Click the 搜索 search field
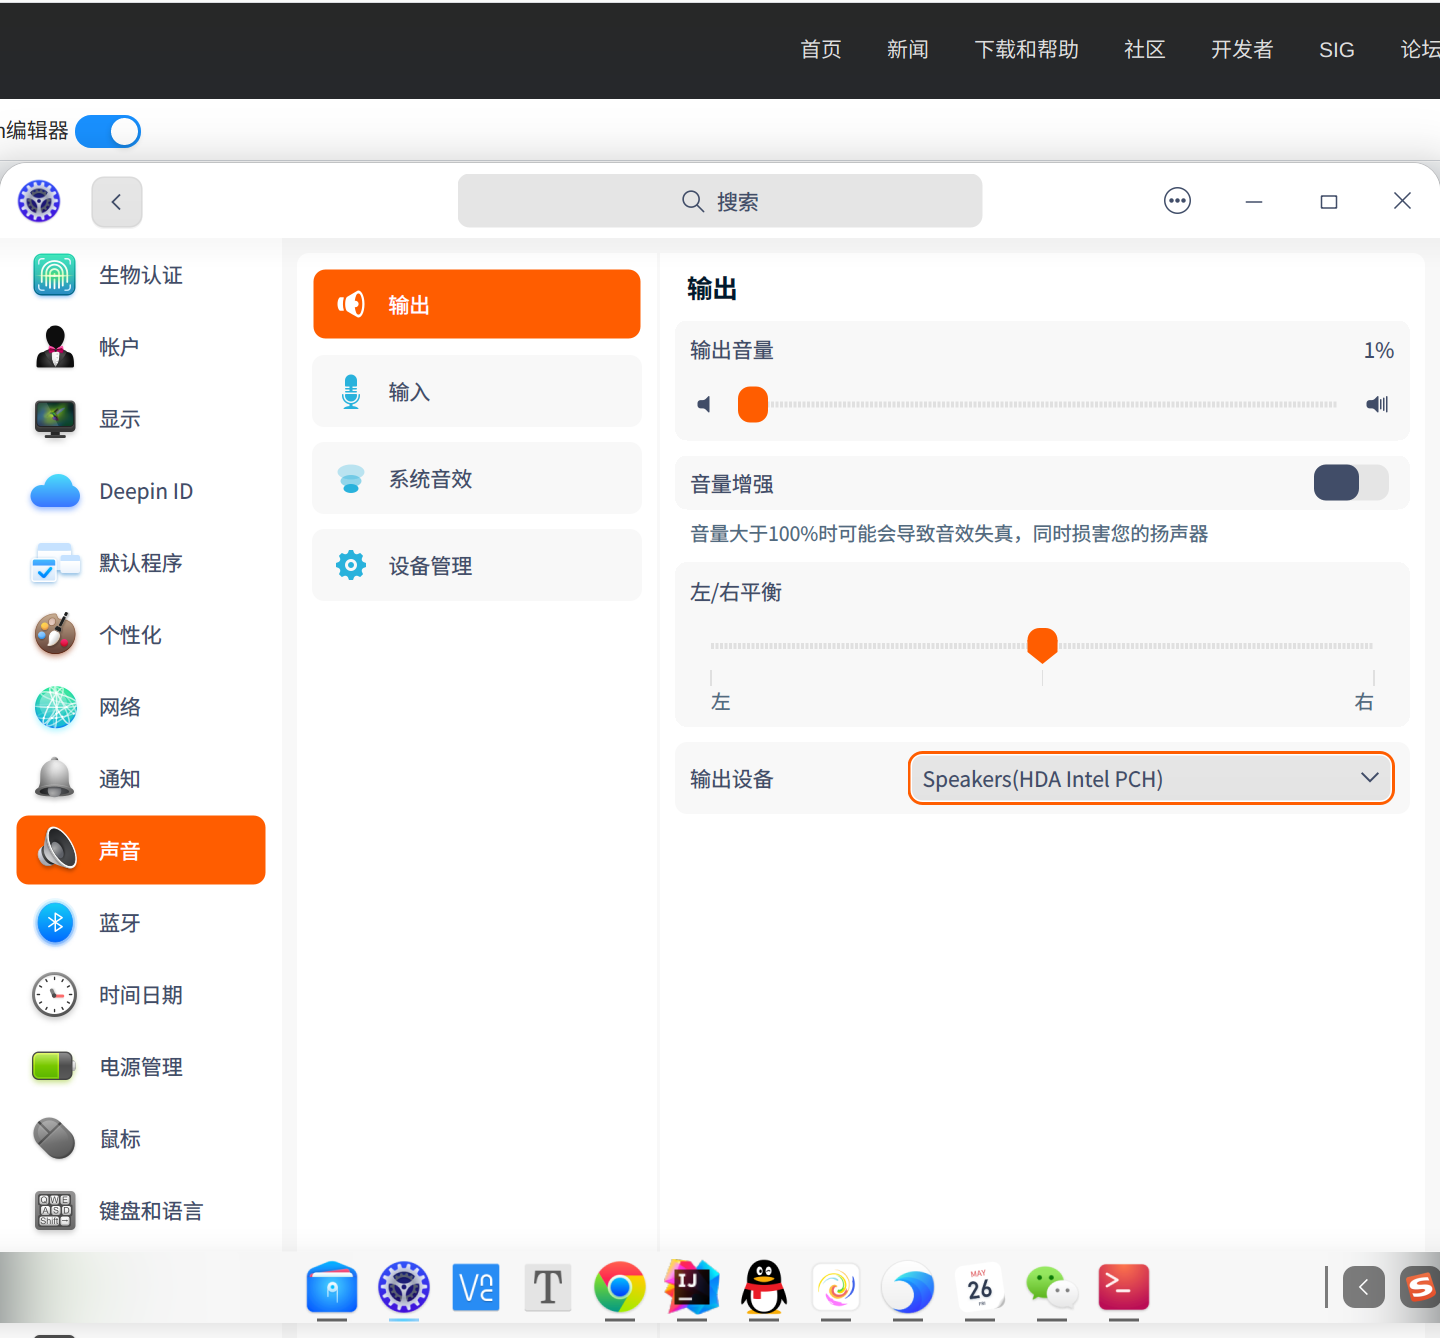The image size is (1440, 1338). (720, 201)
